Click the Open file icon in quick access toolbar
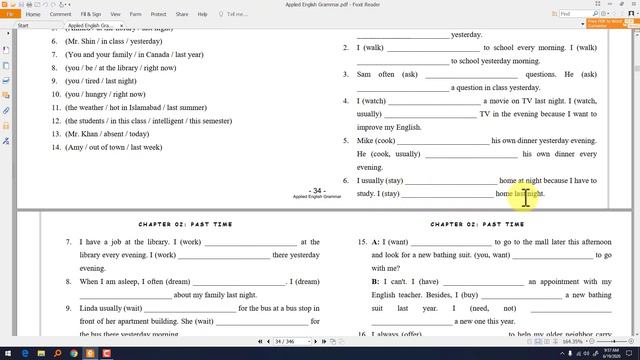The width and height of the screenshot is (640, 360). [13, 4]
